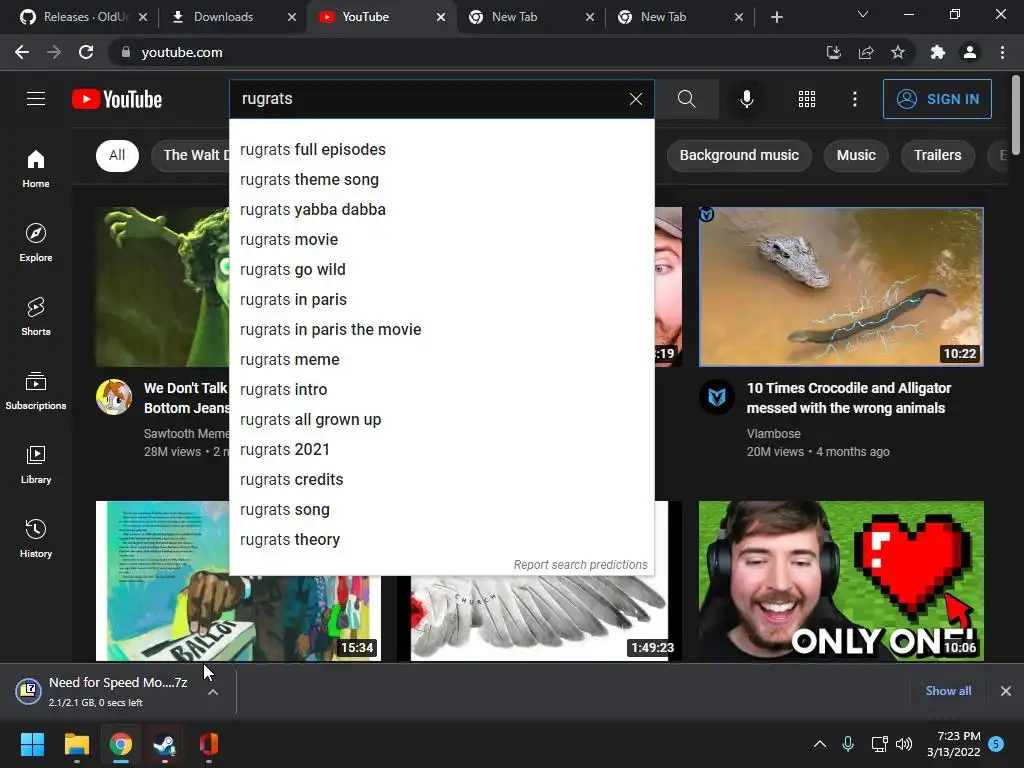
Task: Choose suggestion rugrats in paris the movie
Action: pyautogui.click(x=442, y=330)
